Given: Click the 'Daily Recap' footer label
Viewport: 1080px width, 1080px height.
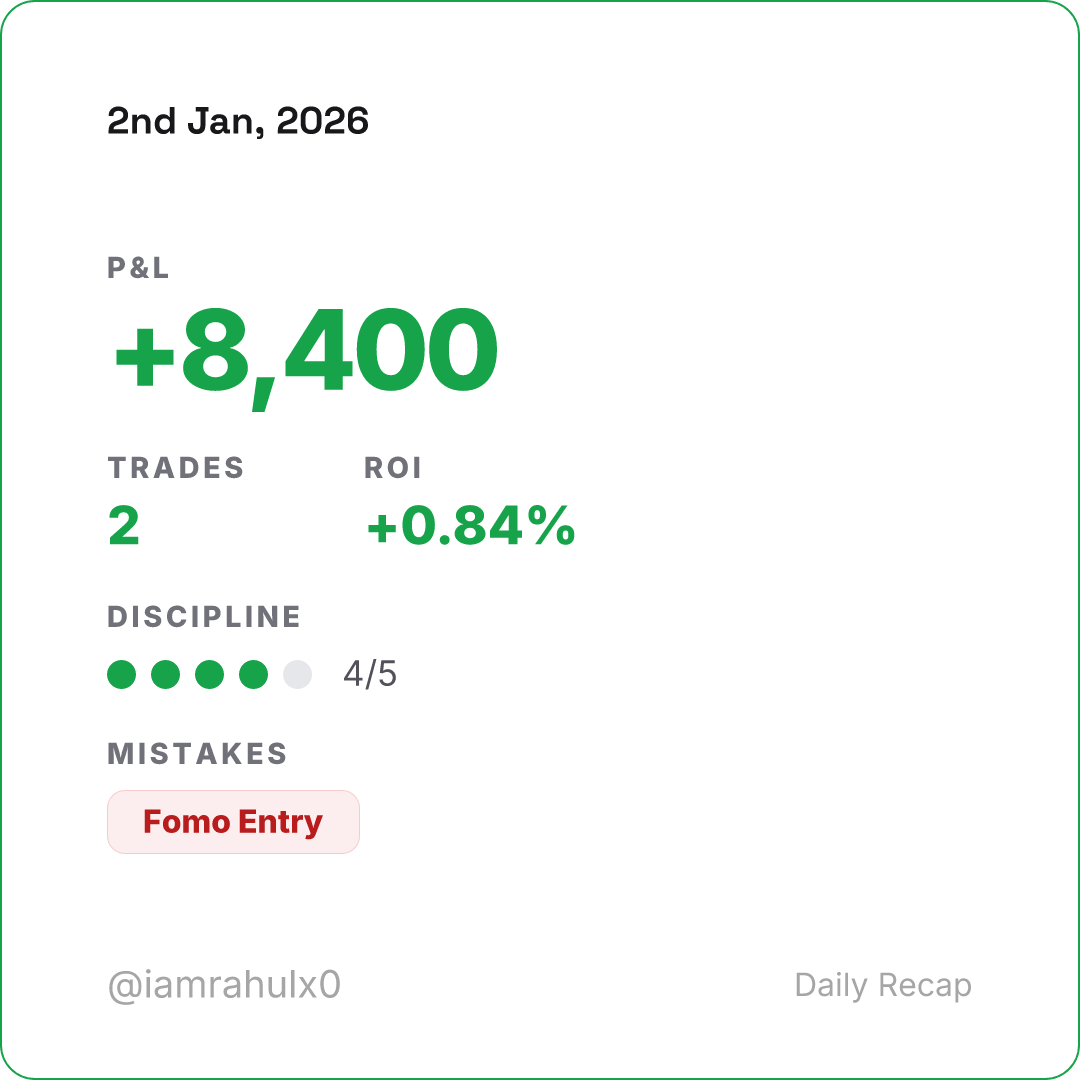Looking at the screenshot, I should point(883,986).
